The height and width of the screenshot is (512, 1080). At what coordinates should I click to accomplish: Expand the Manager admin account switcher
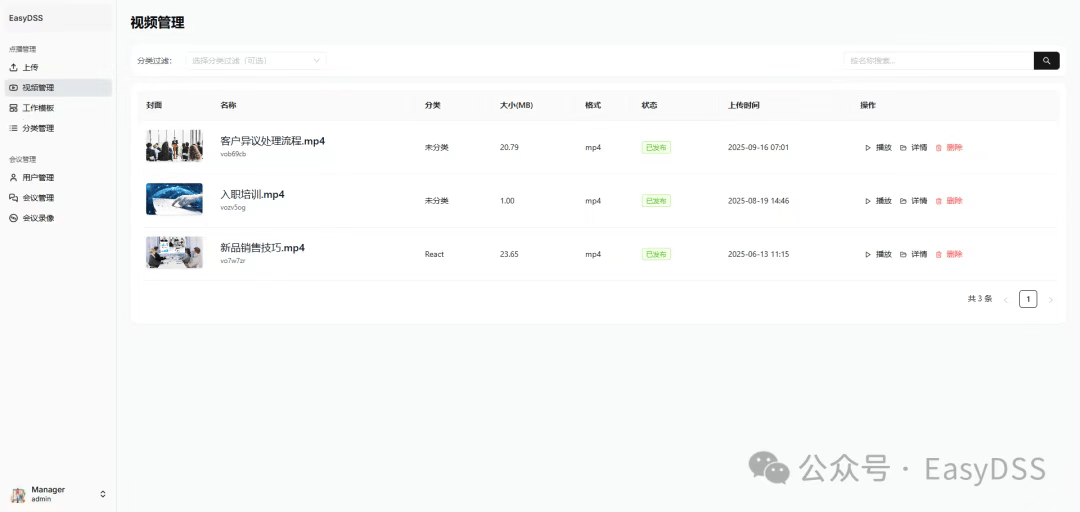(x=102, y=494)
